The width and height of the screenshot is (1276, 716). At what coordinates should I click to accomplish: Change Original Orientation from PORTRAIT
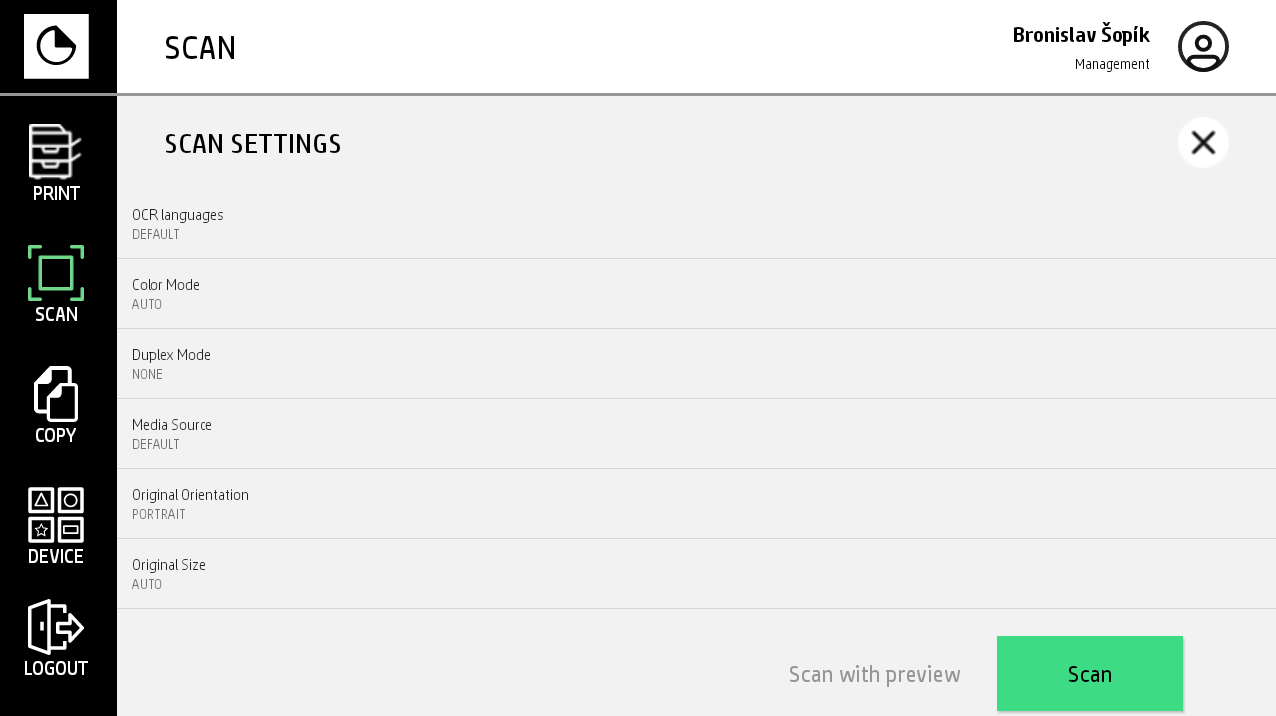coord(696,504)
